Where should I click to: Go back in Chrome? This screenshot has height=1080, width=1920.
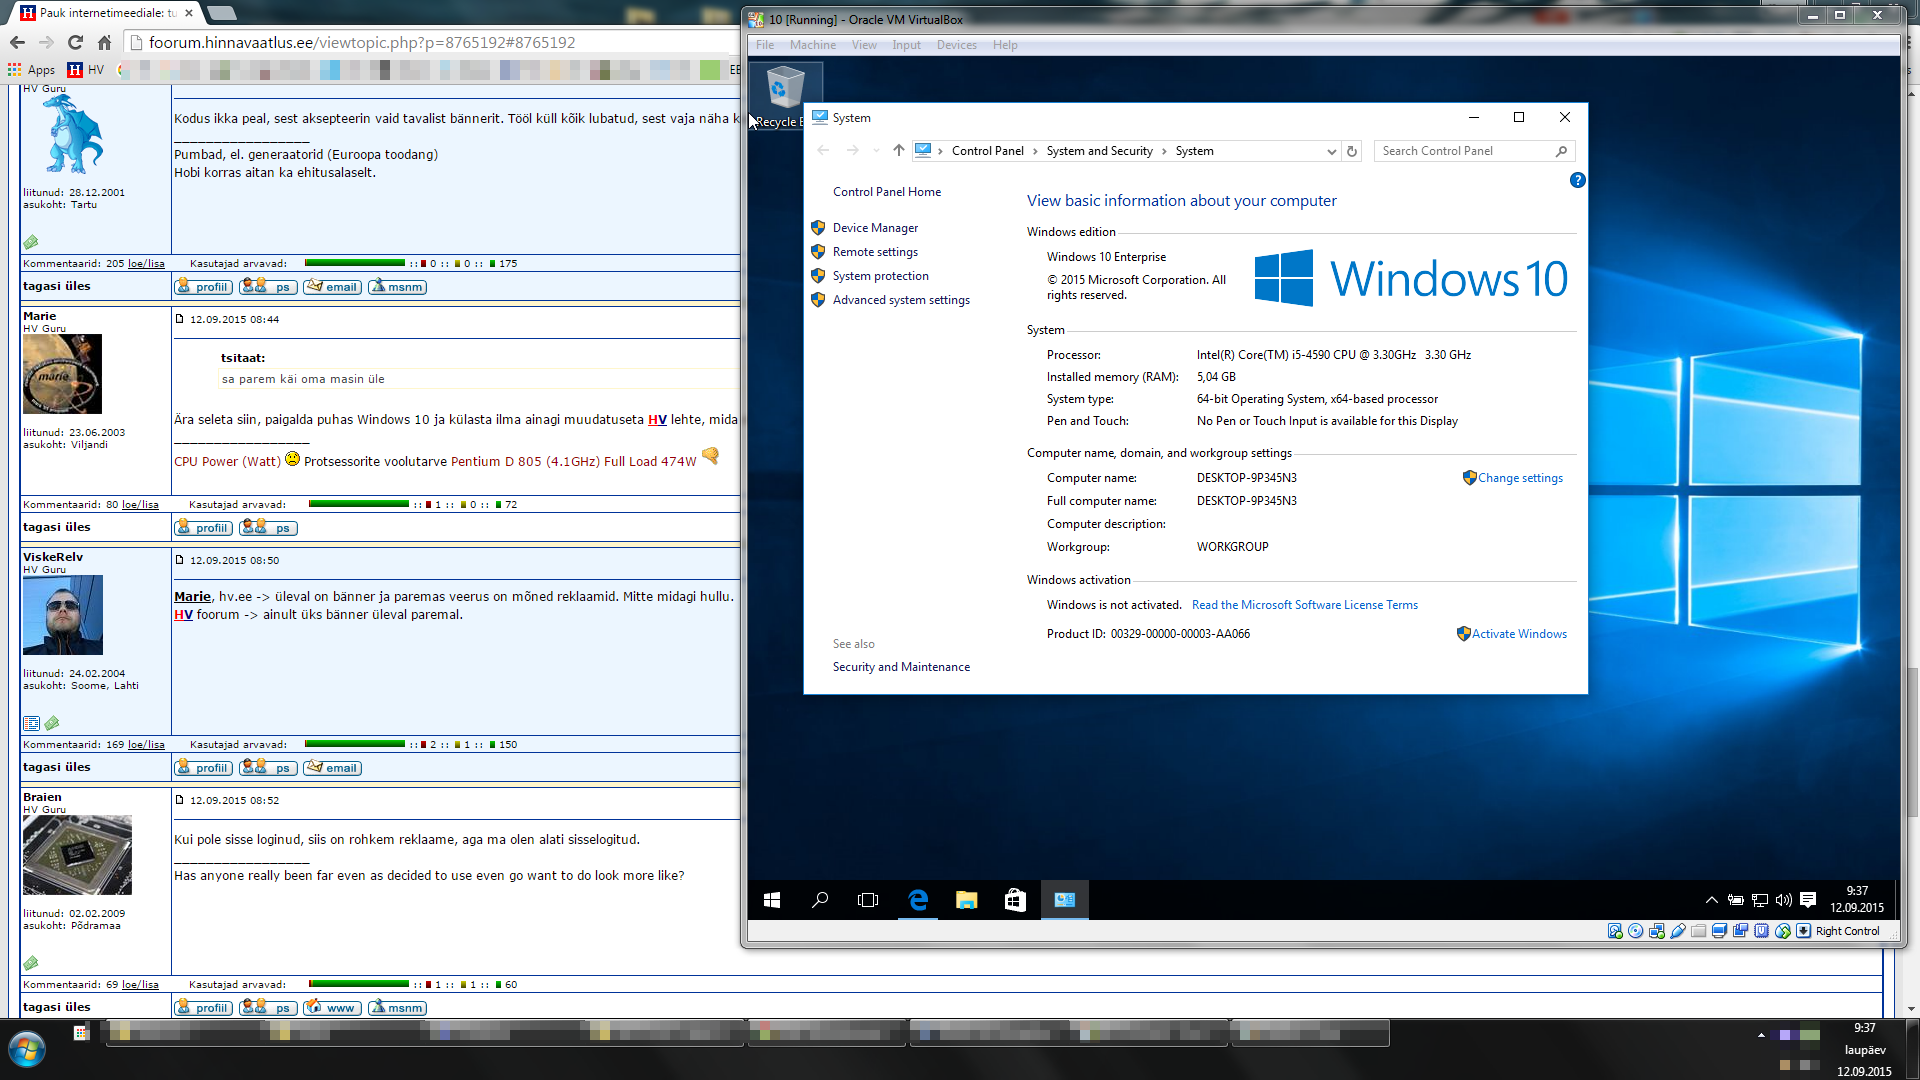(x=17, y=42)
